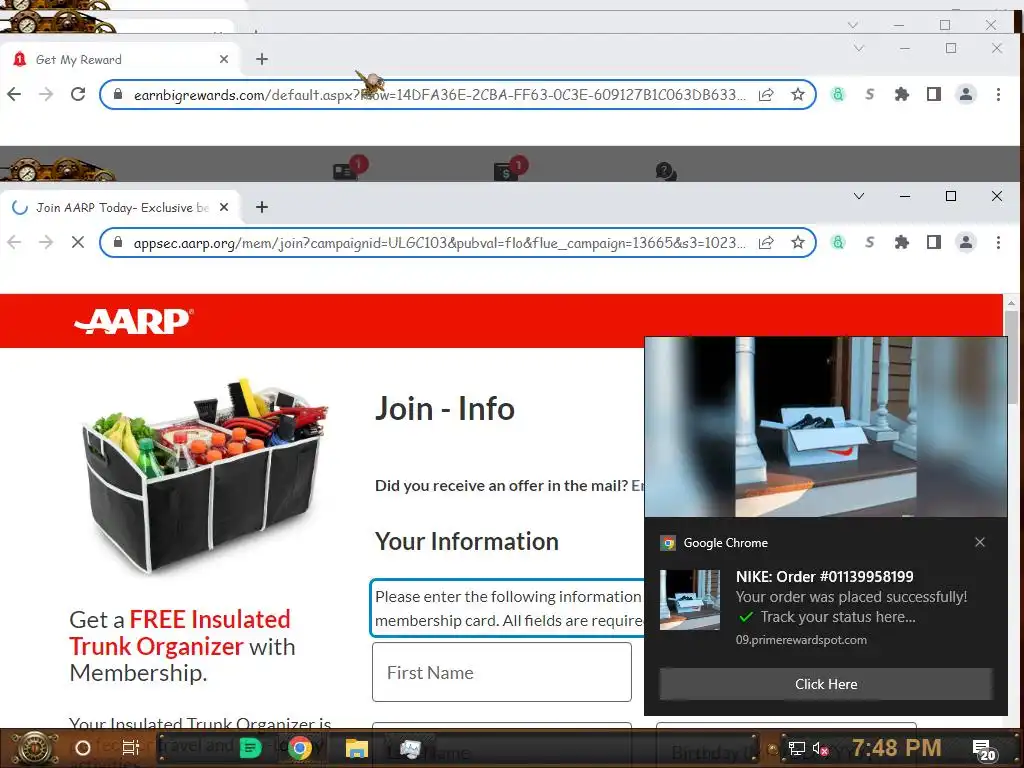Switch to Join AARP Today tab

coord(121,207)
